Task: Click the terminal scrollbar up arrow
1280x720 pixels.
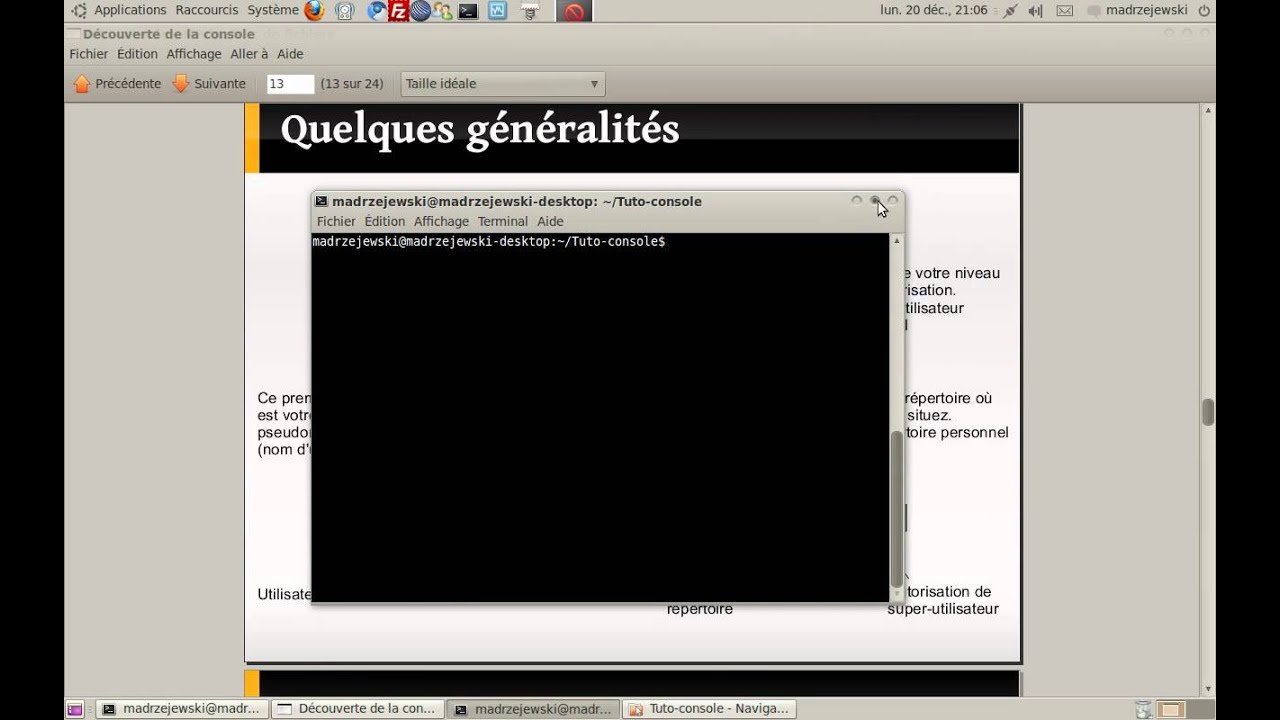Action: point(897,240)
